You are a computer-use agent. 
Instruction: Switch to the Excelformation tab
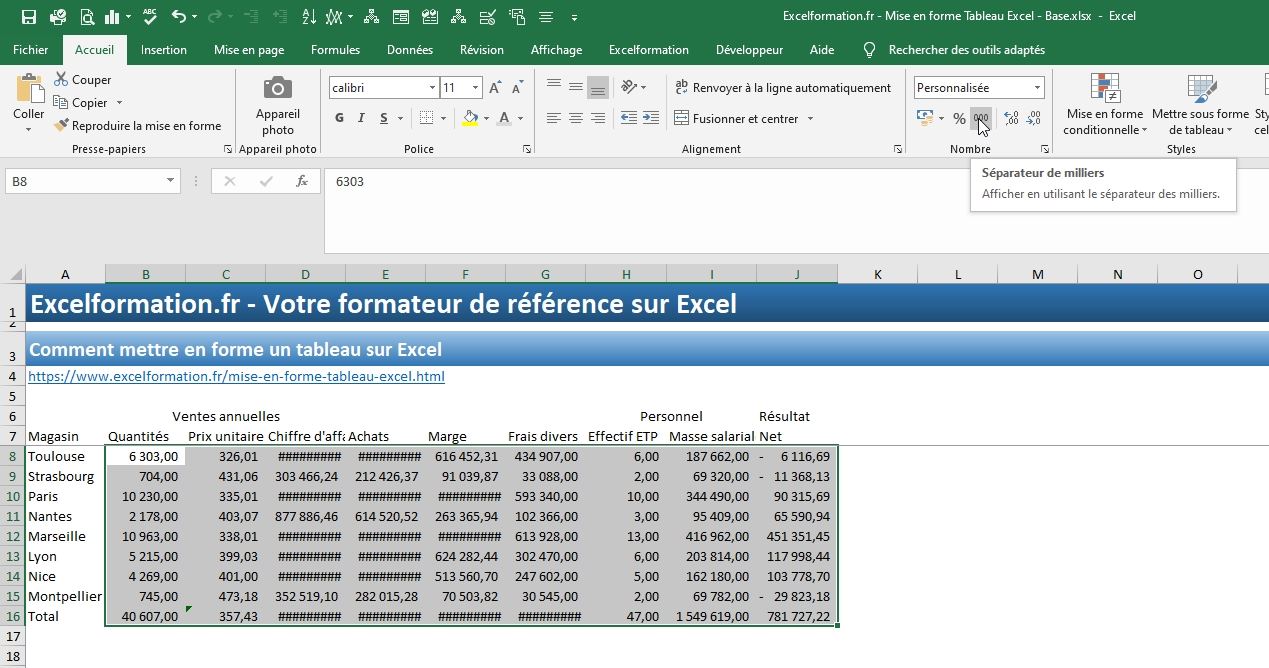coord(648,50)
